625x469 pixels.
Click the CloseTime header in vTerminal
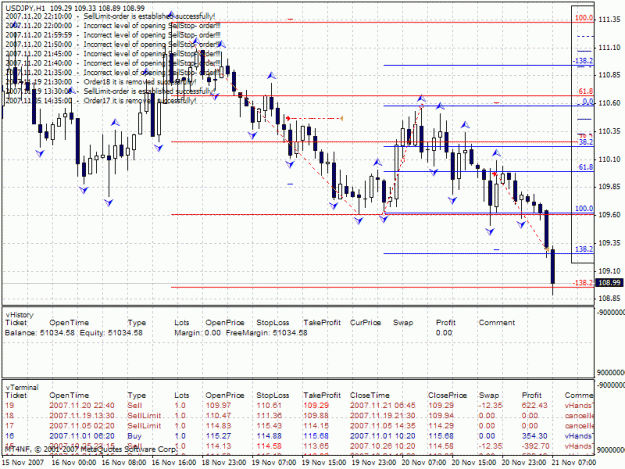[x=369, y=395]
